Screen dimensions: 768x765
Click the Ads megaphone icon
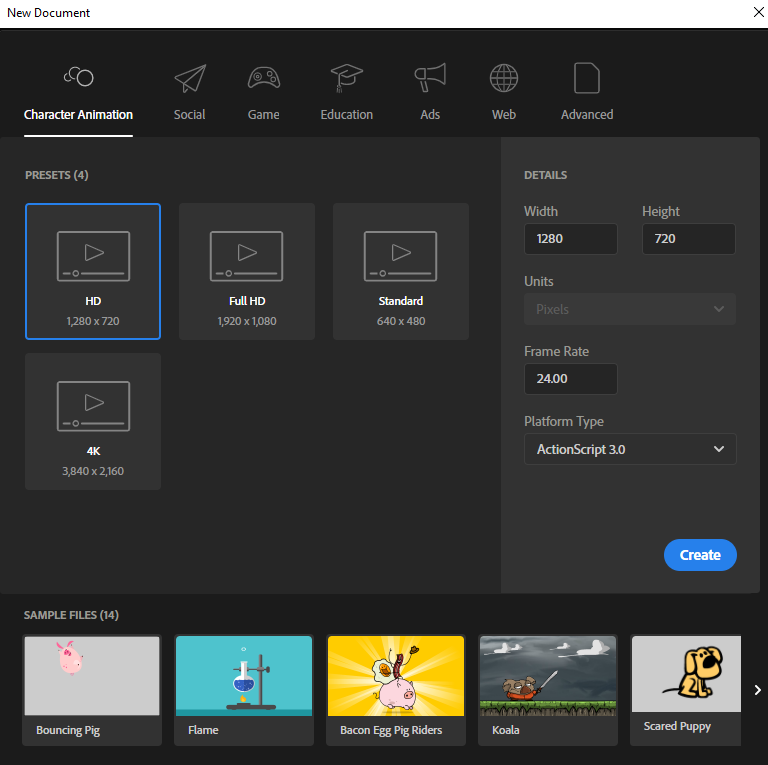(x=430, y=77)
